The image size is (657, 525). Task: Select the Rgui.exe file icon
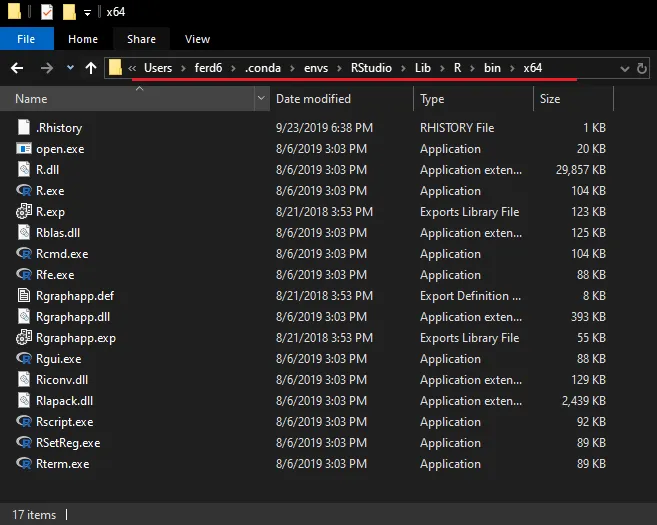(x=25, y=359)
